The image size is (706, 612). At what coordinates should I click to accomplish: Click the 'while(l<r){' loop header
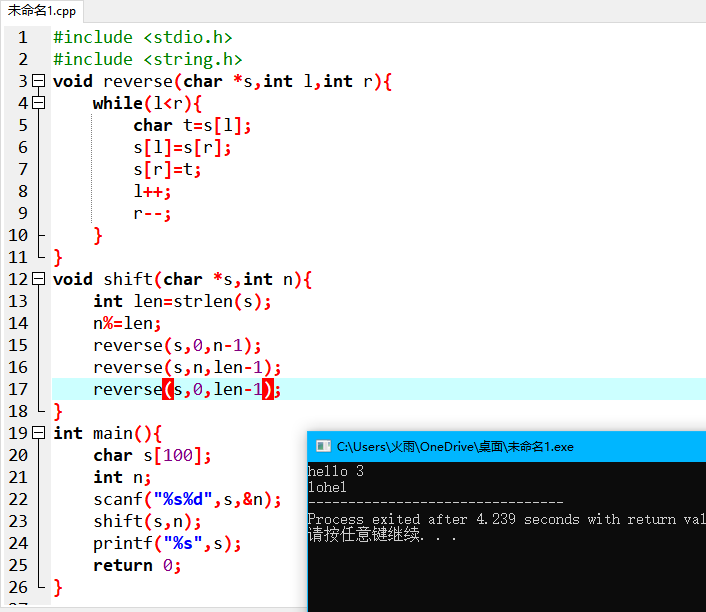(x=147, y=104)
